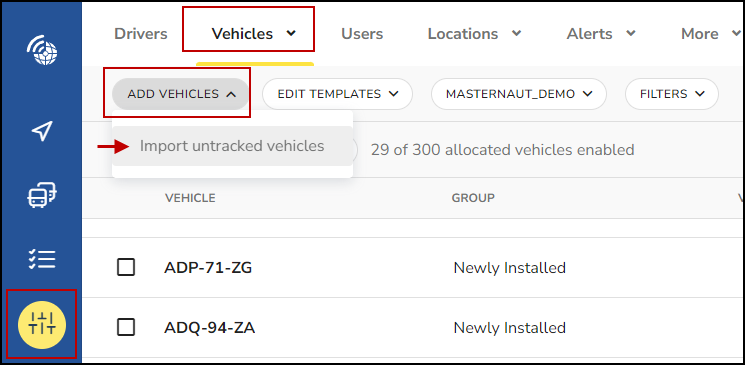
Task: Open the checklist tasks sidebar icon
Action: pos(42,259)
